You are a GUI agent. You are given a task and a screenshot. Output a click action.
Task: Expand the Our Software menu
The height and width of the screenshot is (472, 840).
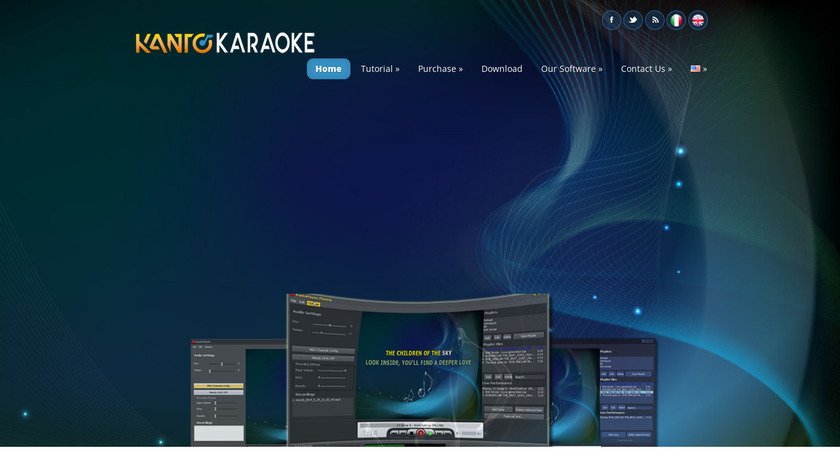(572, 69)
